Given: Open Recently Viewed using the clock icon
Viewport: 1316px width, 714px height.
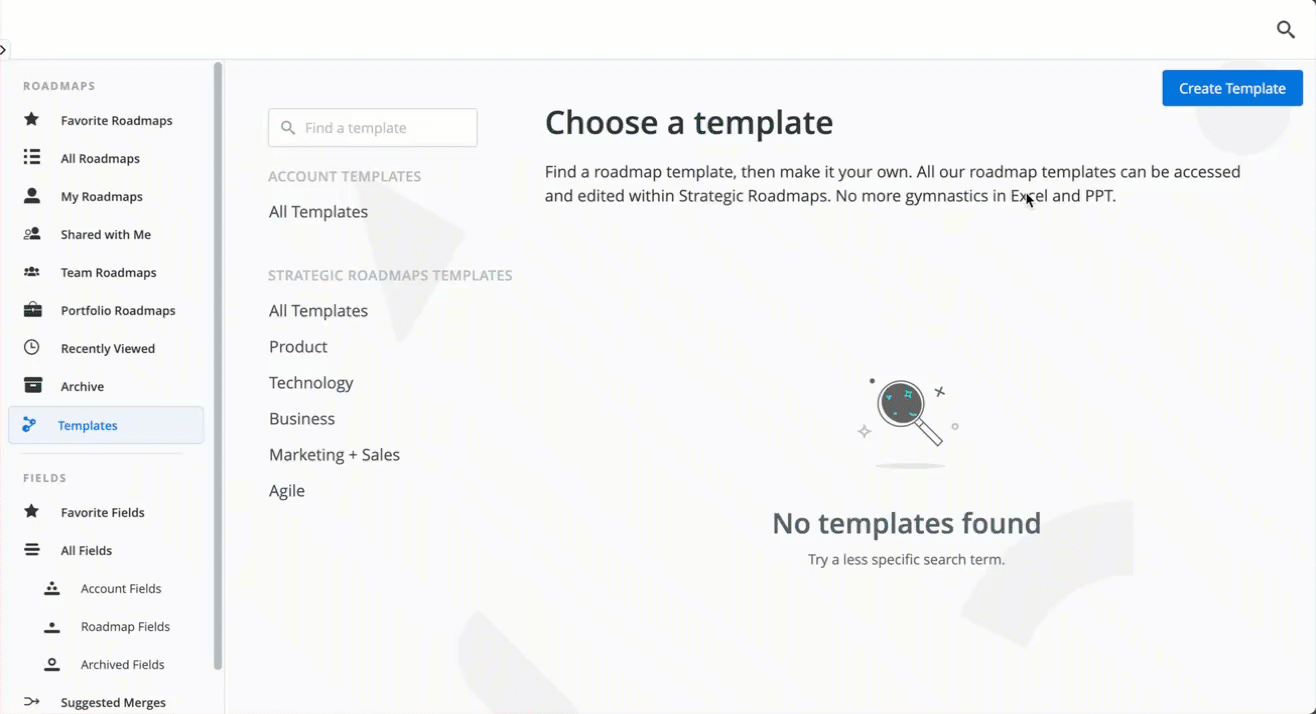Looking at the screenshot, I should [x=31, y=348].
